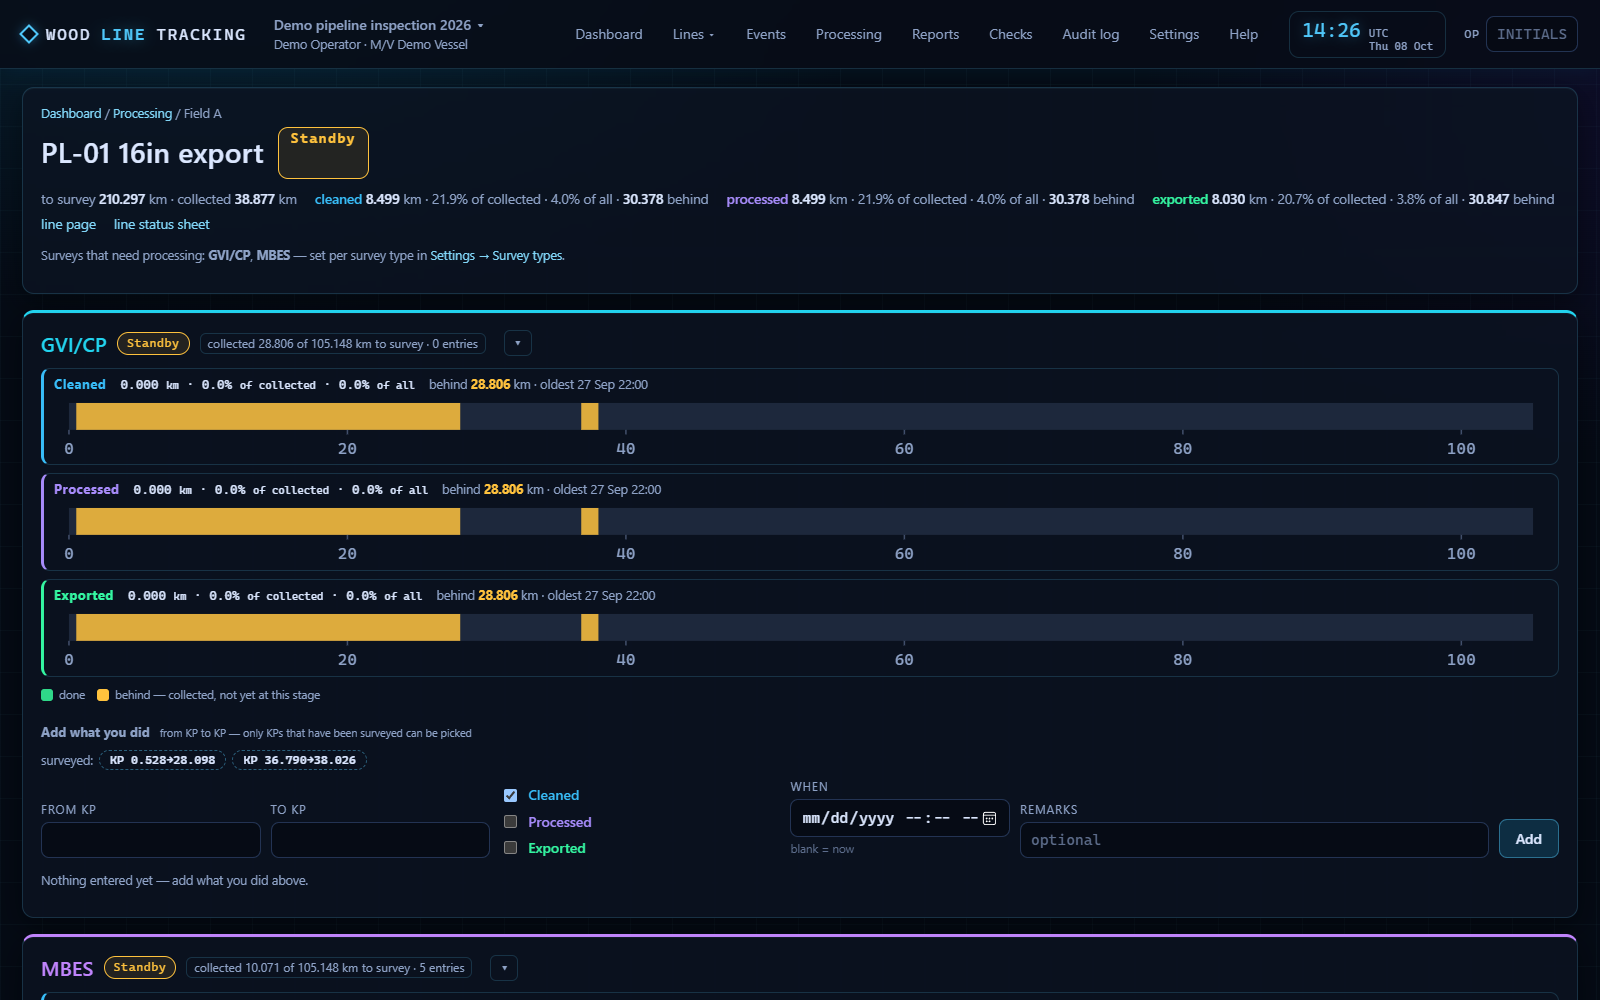Click the 'collected 10.071 of 105.148 km' summary chip
Screen dimensions: 1600x1000
(329, 967)
